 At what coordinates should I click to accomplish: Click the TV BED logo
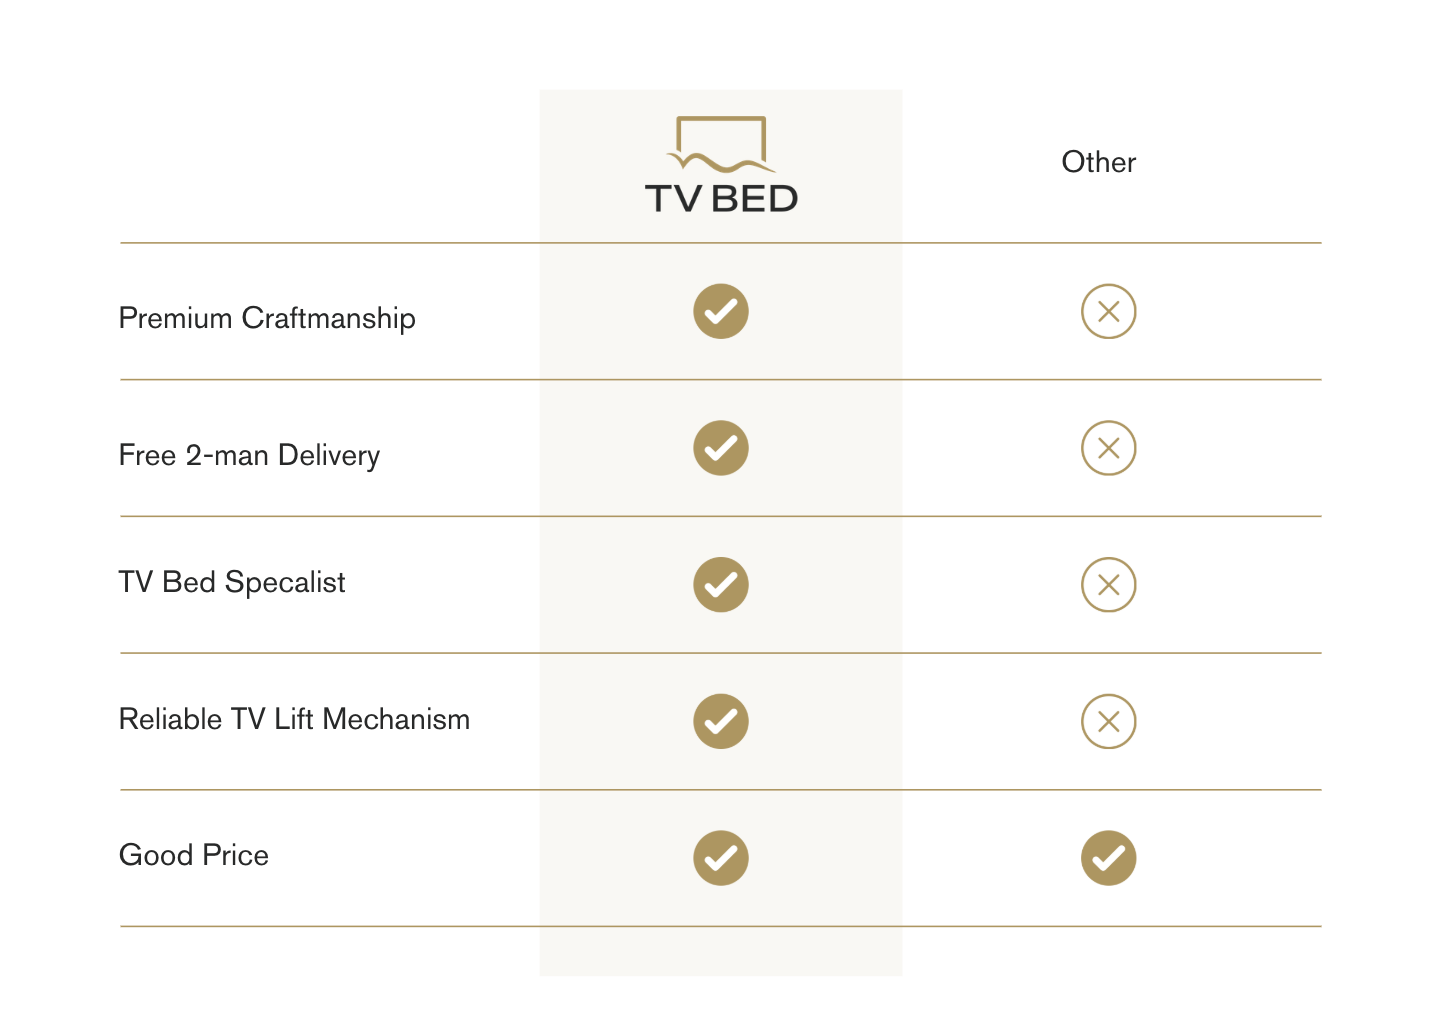pyautogui.click(x=721, y=165)
